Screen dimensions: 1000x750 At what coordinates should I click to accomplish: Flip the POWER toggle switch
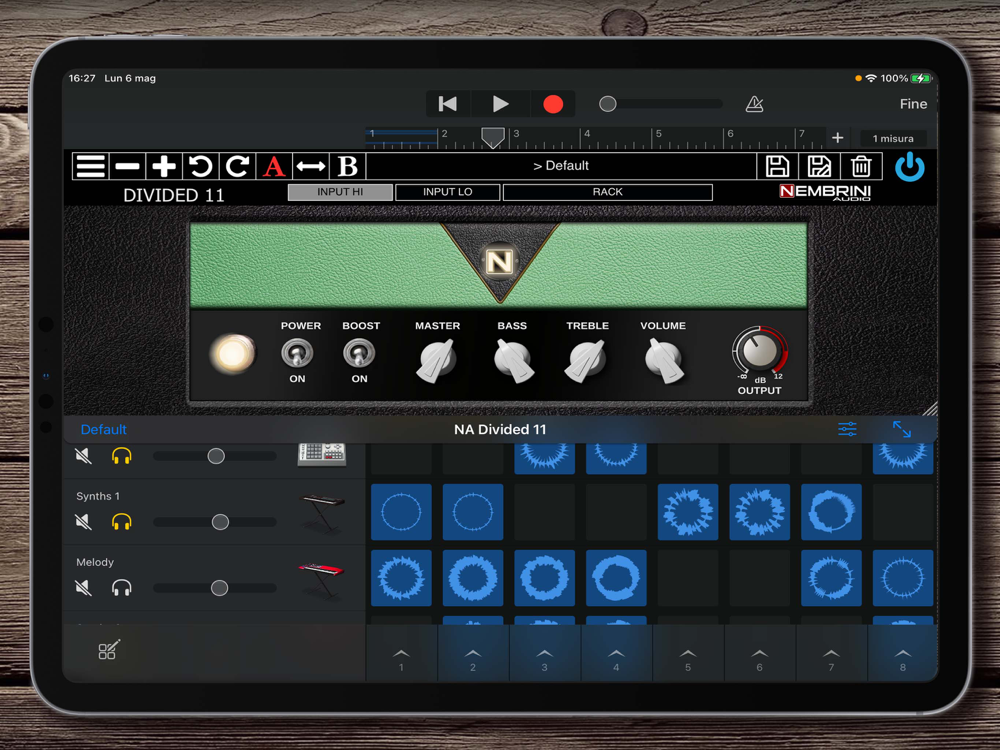pyautogui.click(x=297, y=353)
